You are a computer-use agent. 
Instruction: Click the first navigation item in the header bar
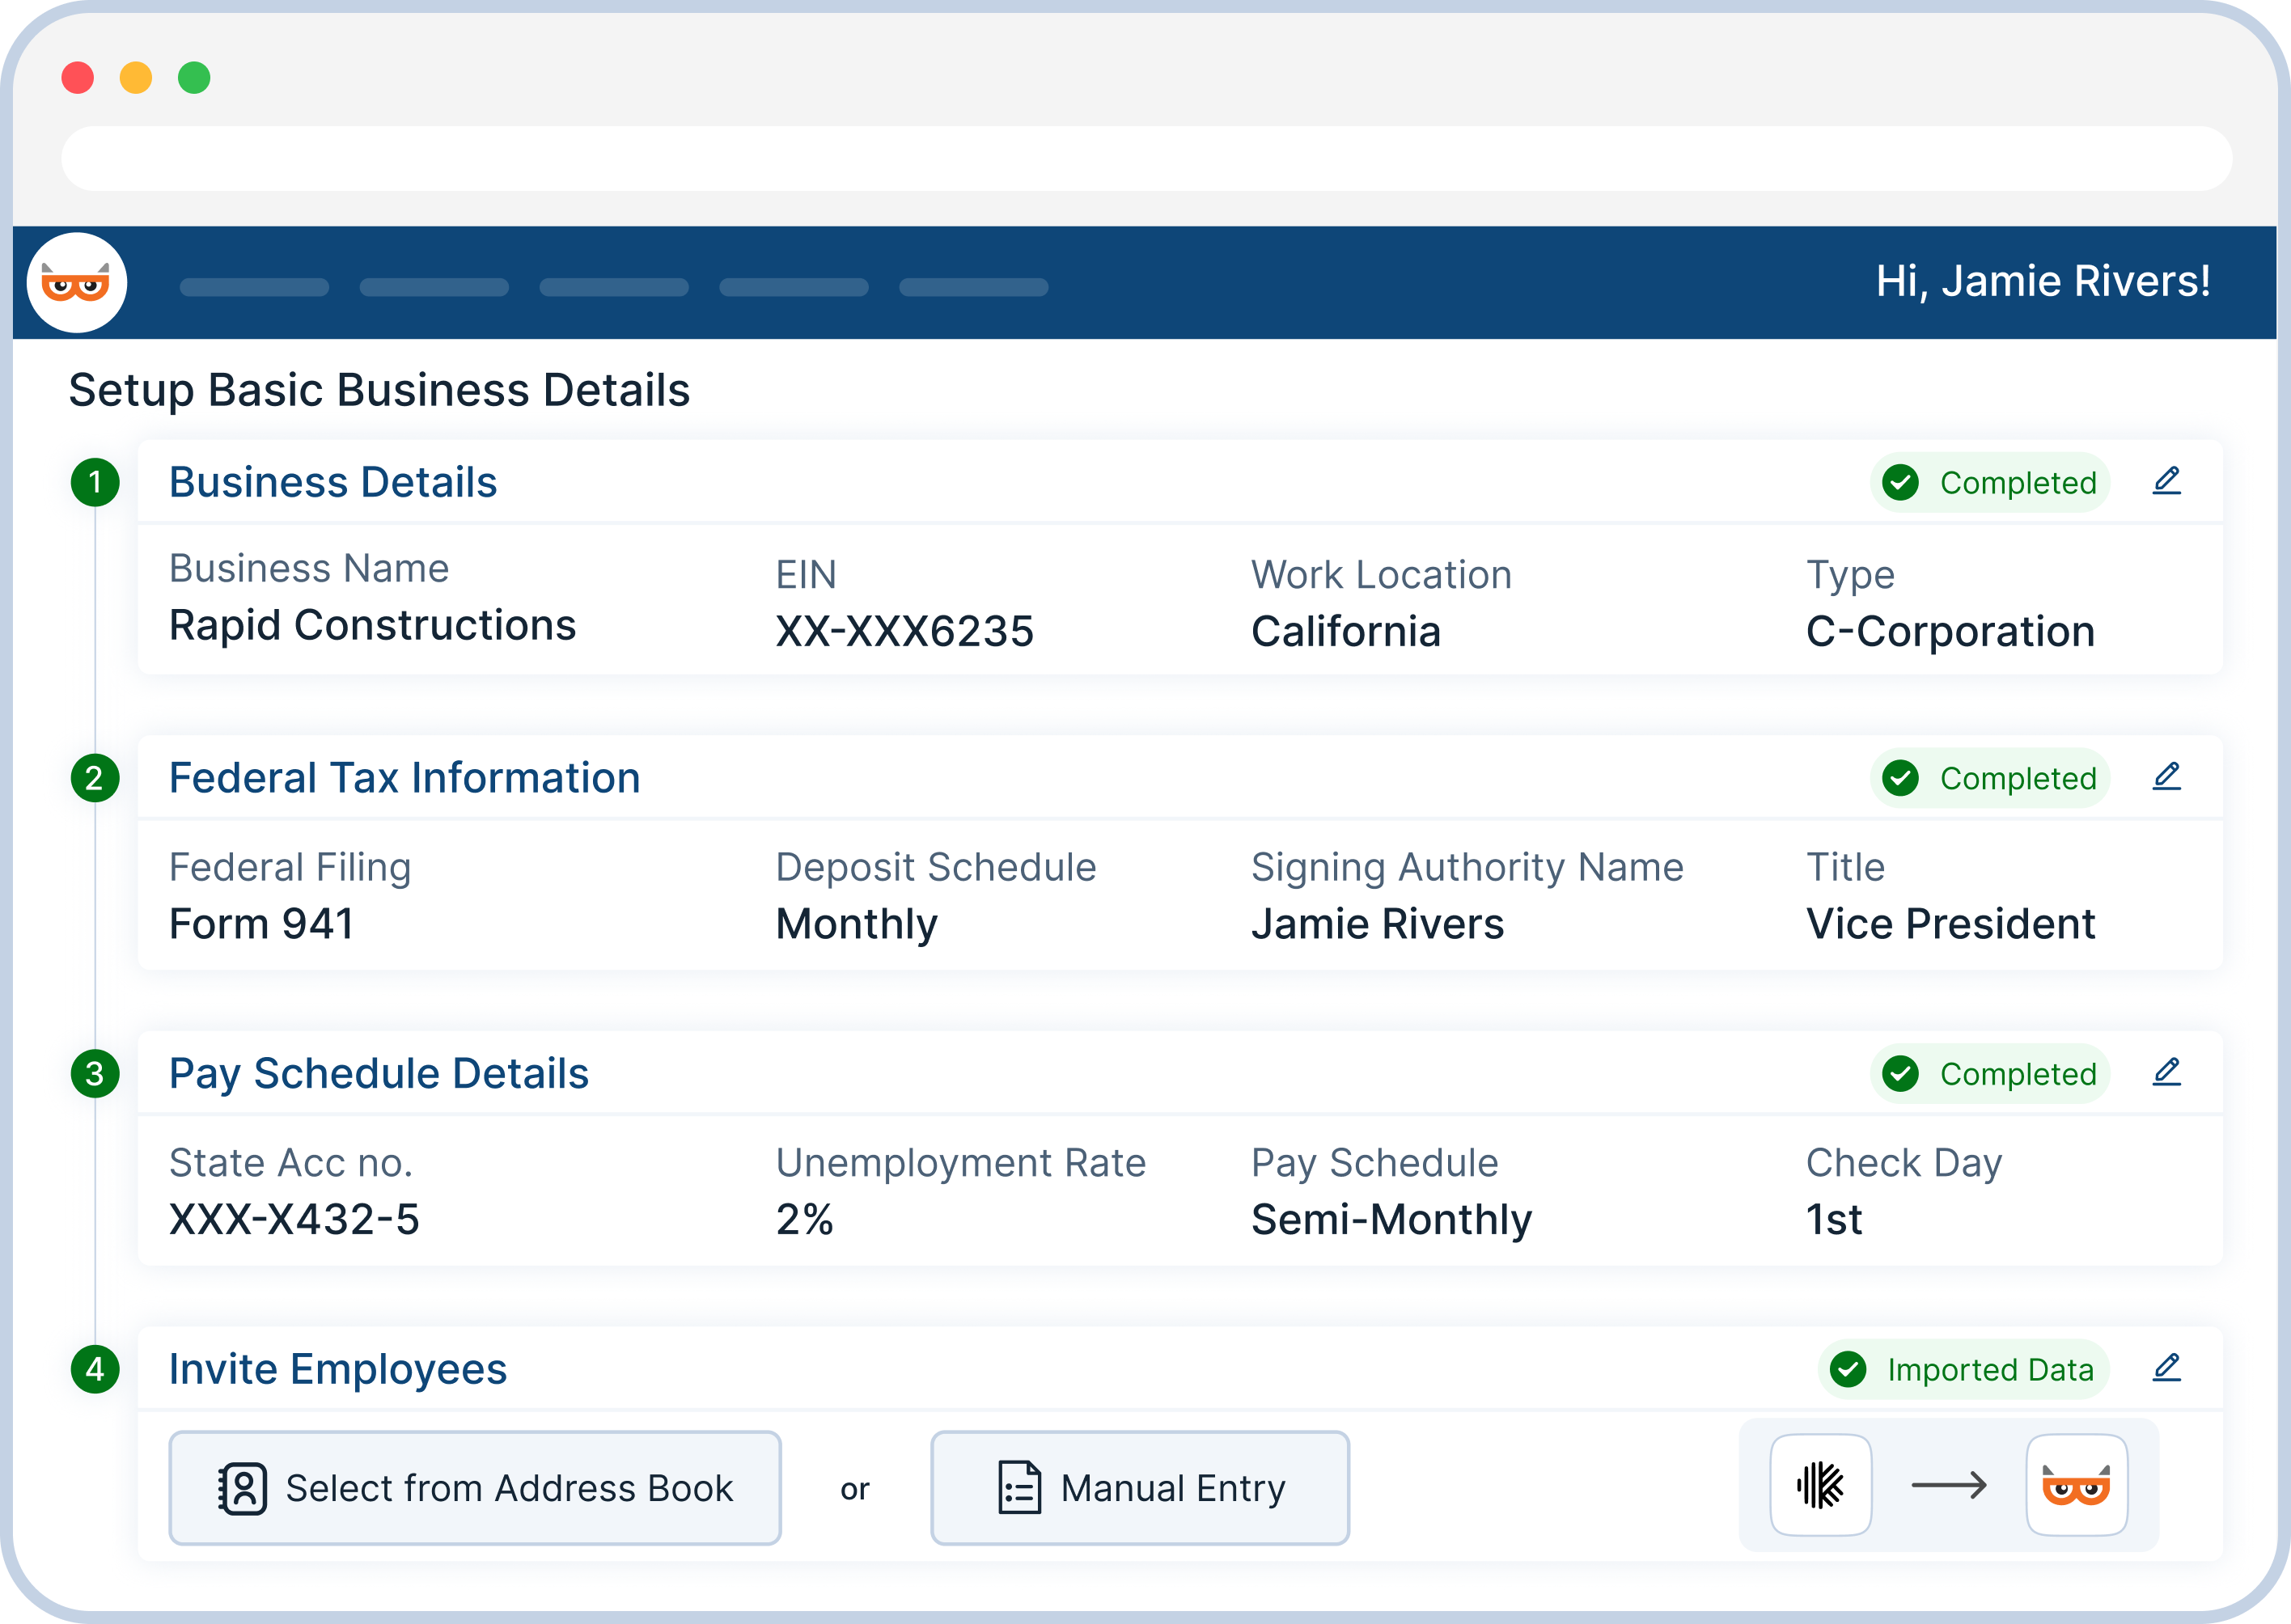pyautogui.click(x=253, y=287)
